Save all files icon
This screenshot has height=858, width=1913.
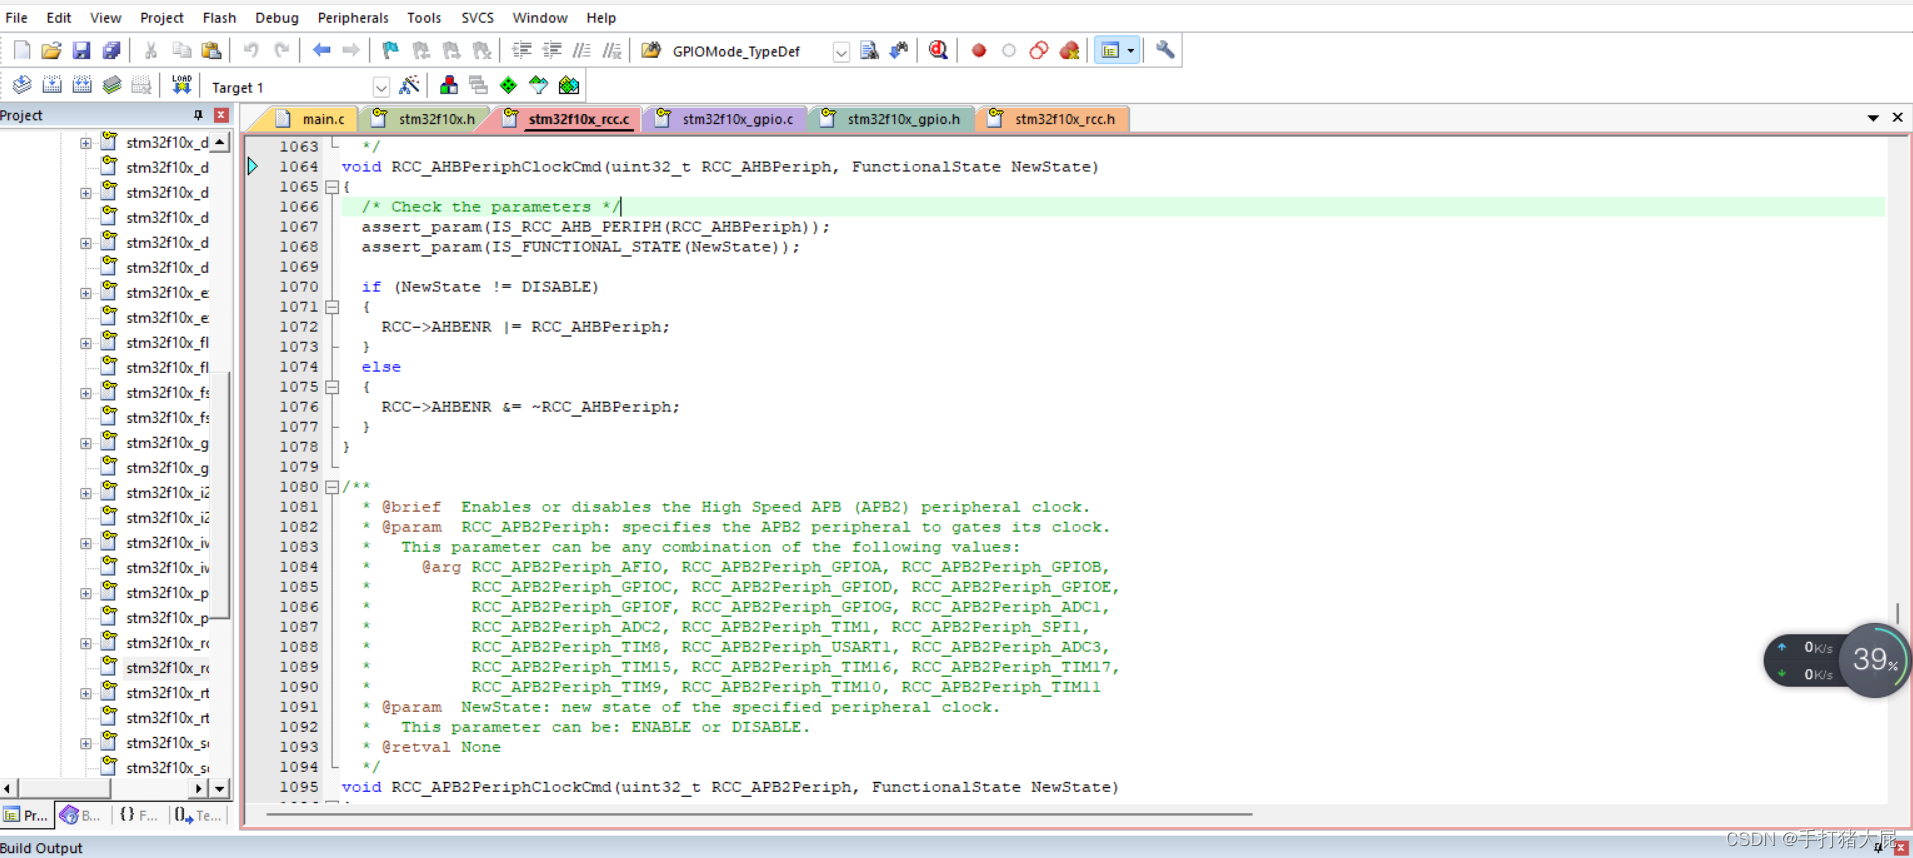[x=112, y=50]
